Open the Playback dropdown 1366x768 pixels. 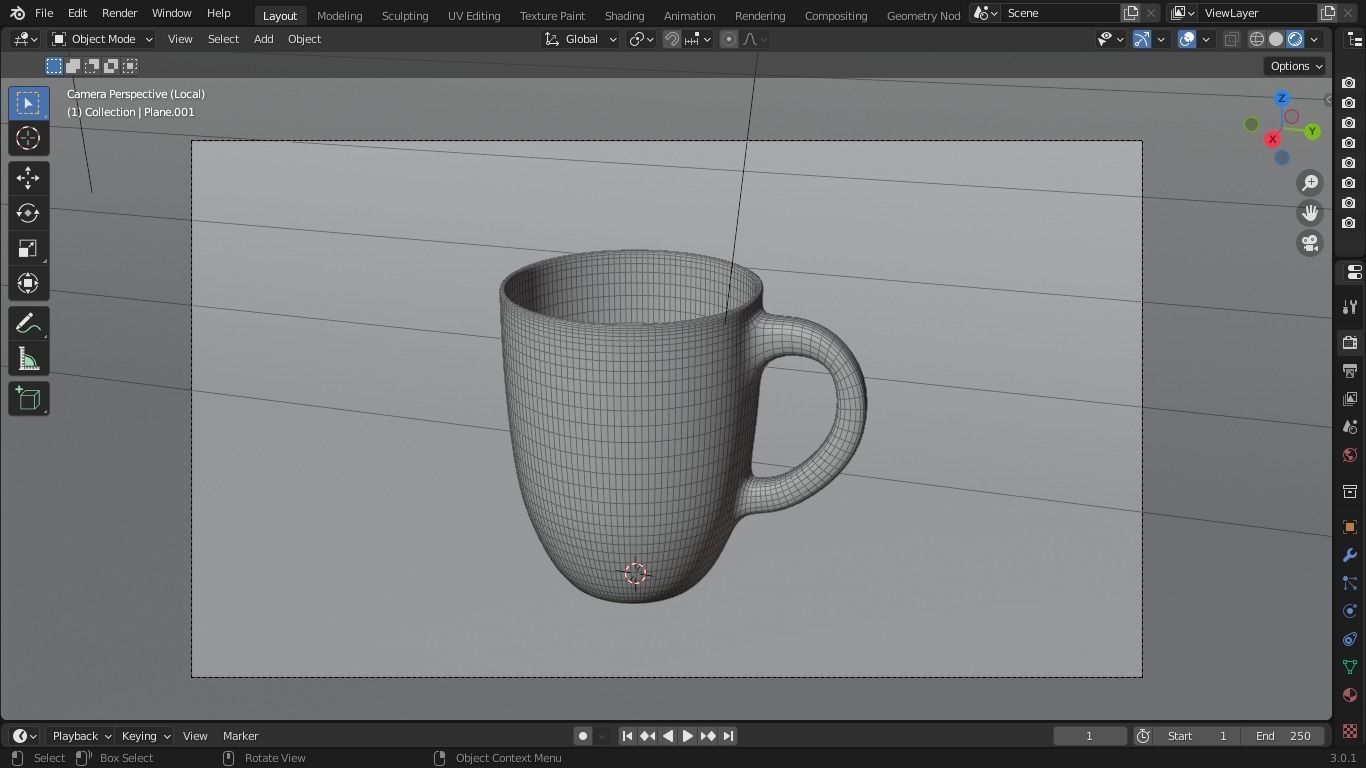81,736
